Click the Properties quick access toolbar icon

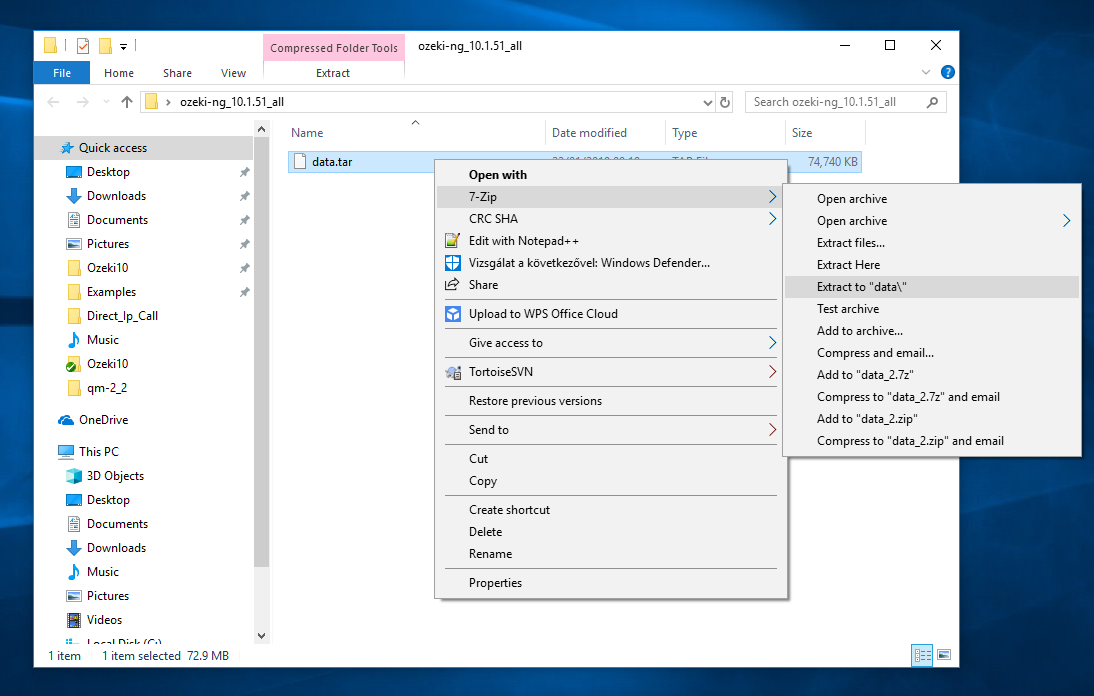point(83,46)
